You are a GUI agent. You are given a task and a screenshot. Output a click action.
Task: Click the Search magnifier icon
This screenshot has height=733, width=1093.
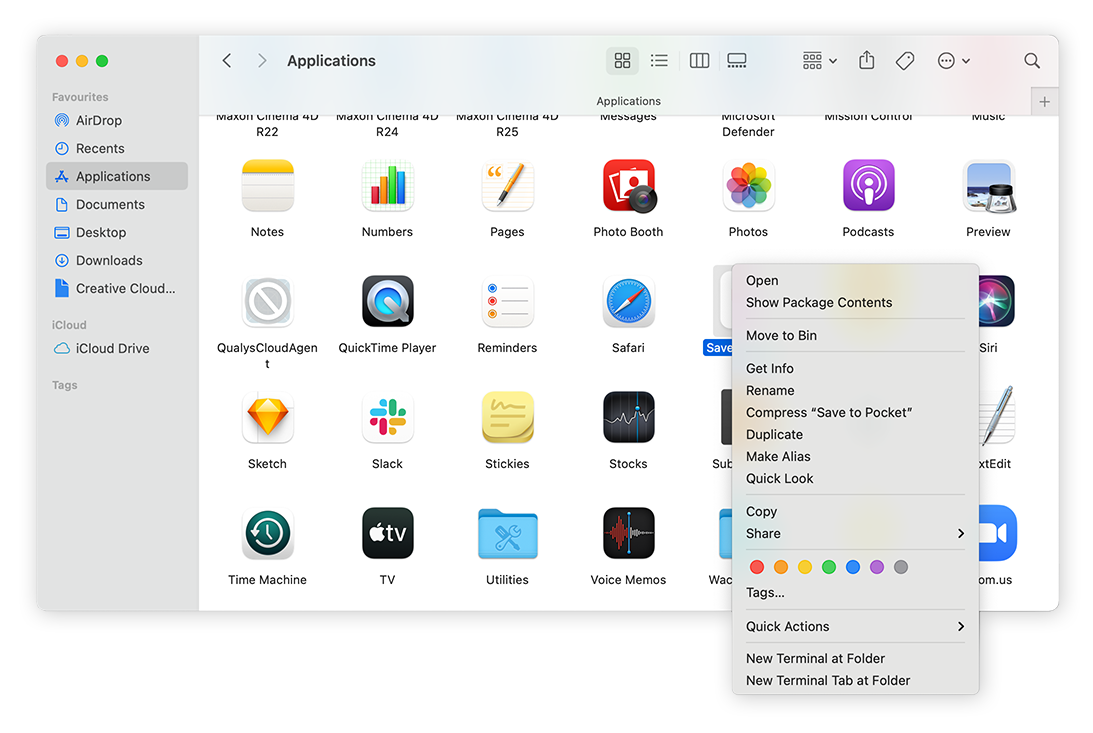point(1032,61)
